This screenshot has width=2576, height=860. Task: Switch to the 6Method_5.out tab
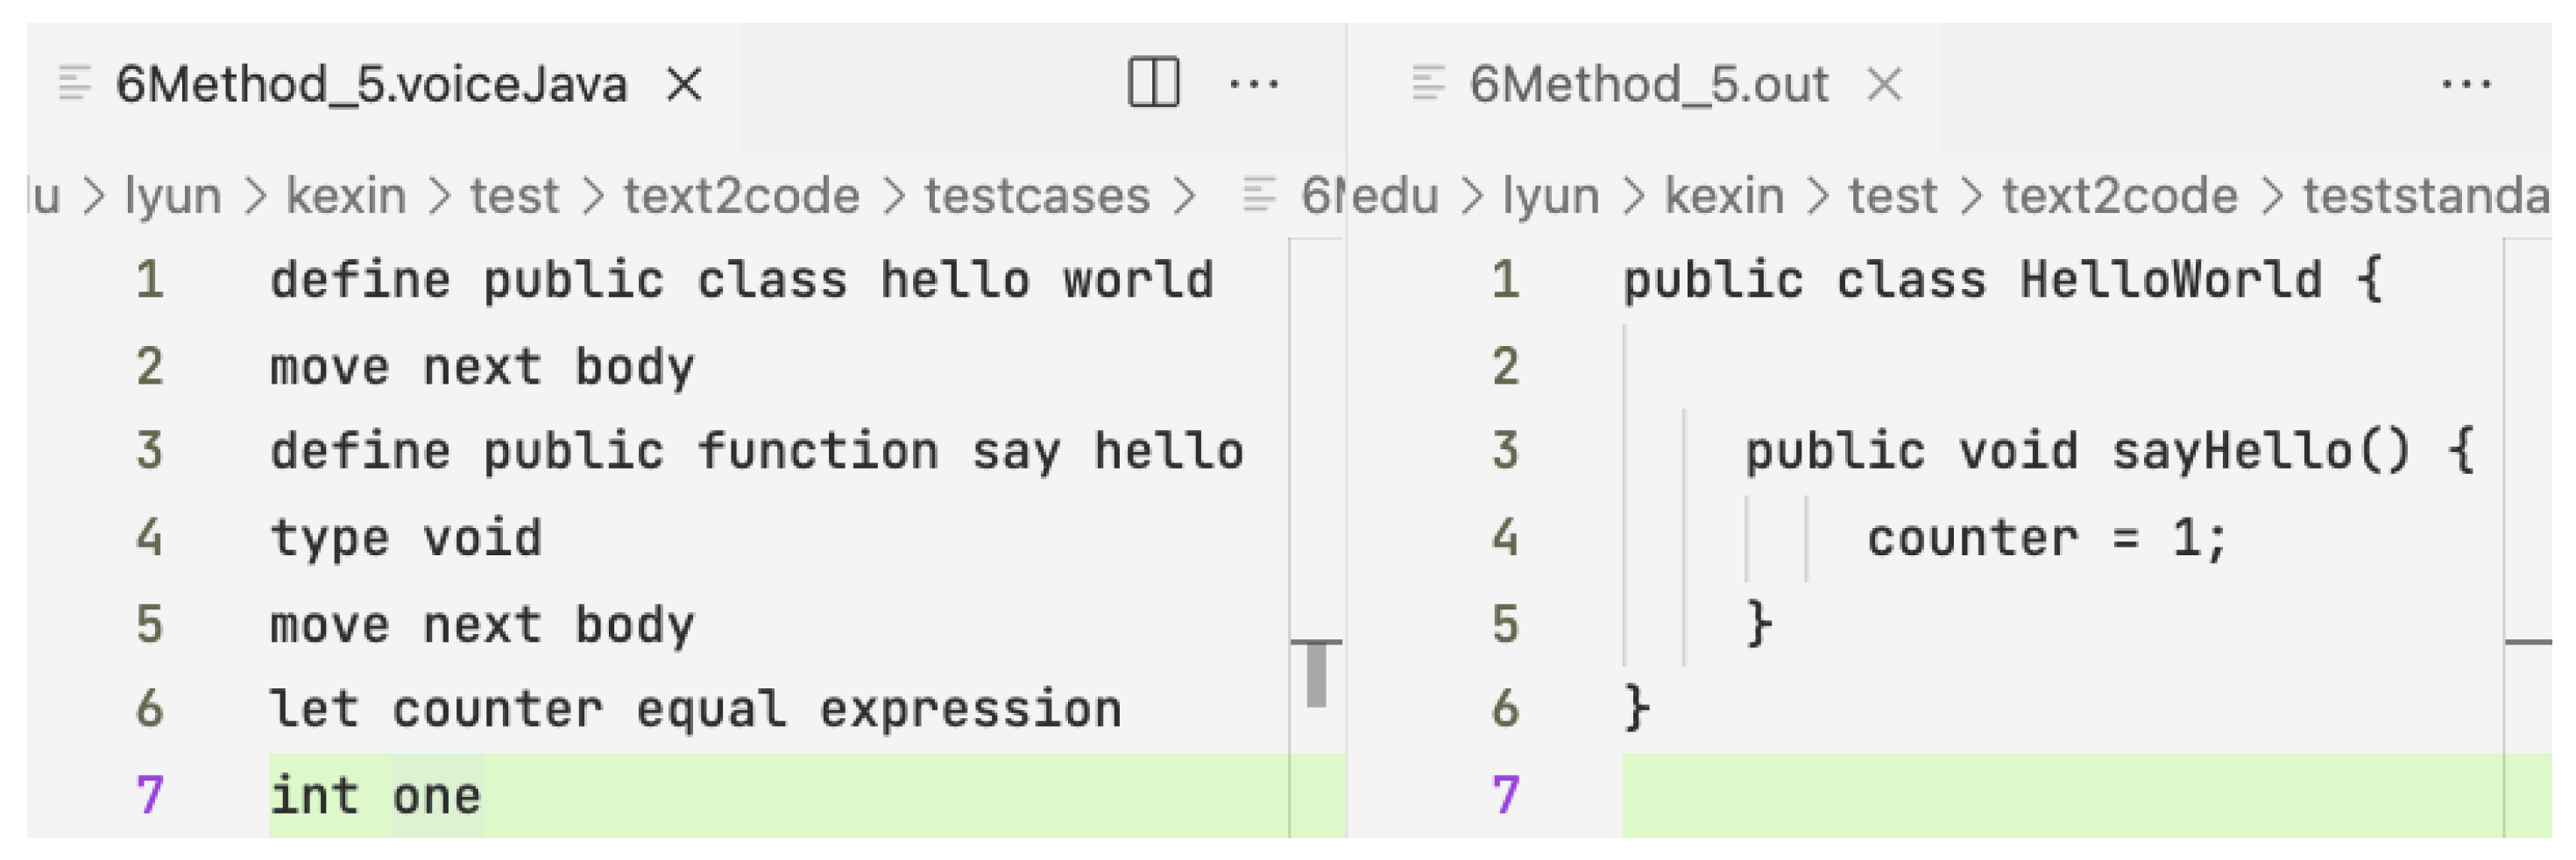[1648, 84]
